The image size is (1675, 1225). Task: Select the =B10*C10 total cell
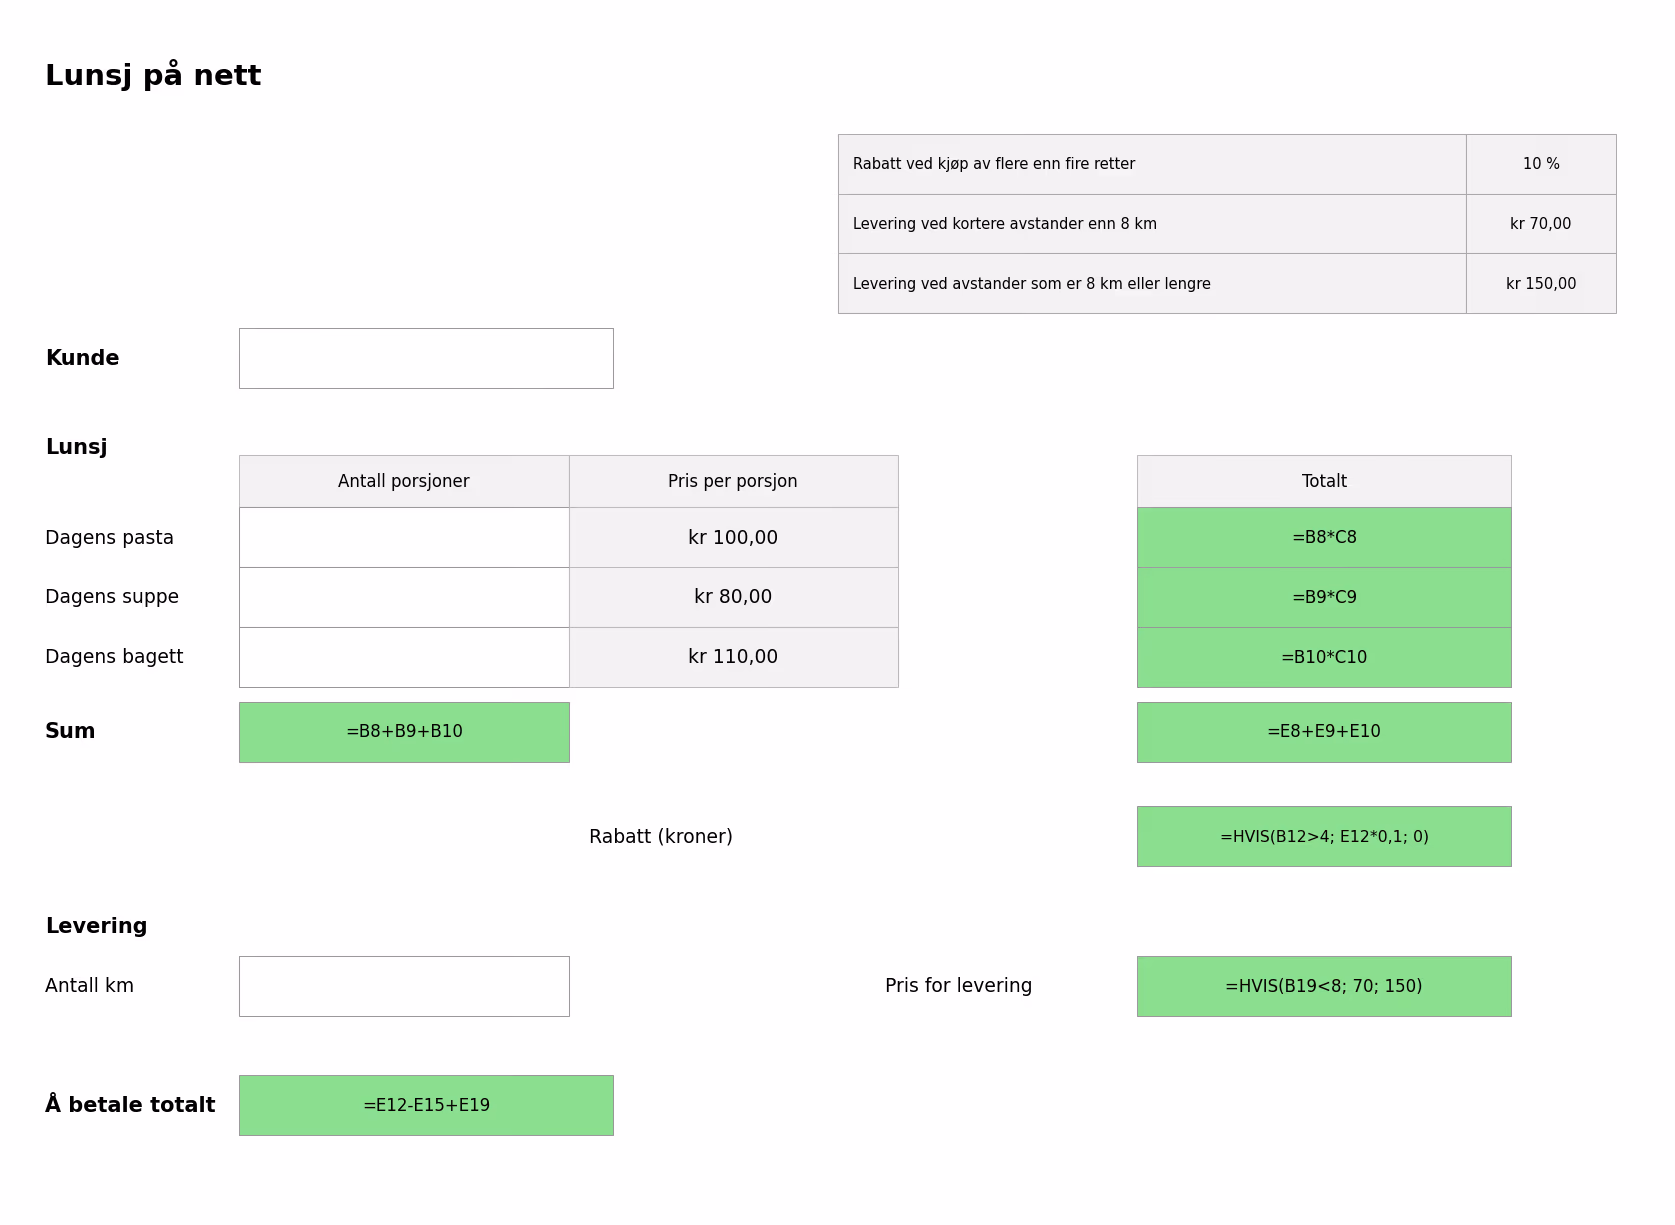1324,657
